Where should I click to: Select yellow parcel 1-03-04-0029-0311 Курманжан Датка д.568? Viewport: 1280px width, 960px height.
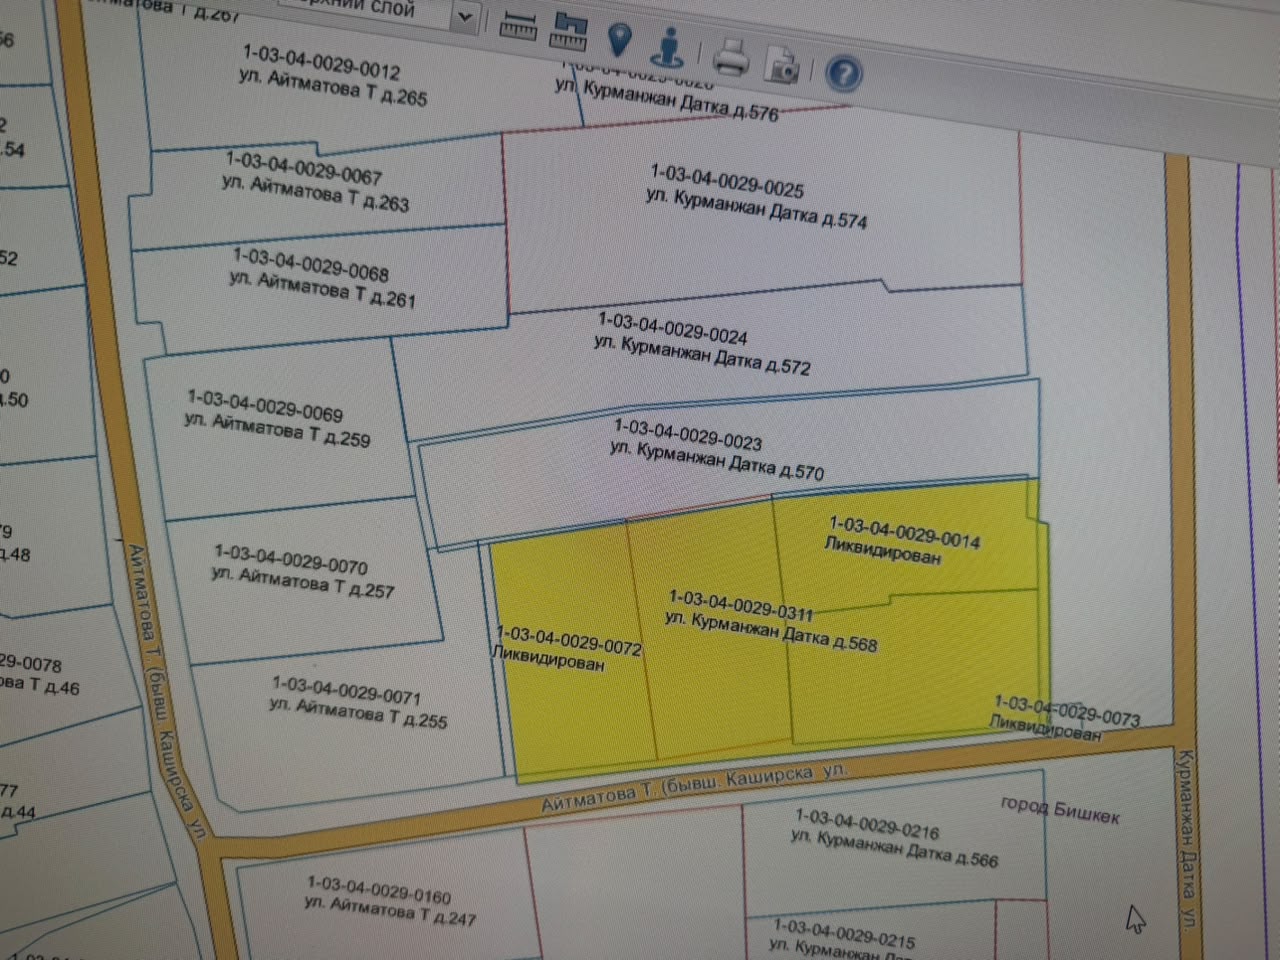coord(770,621)
